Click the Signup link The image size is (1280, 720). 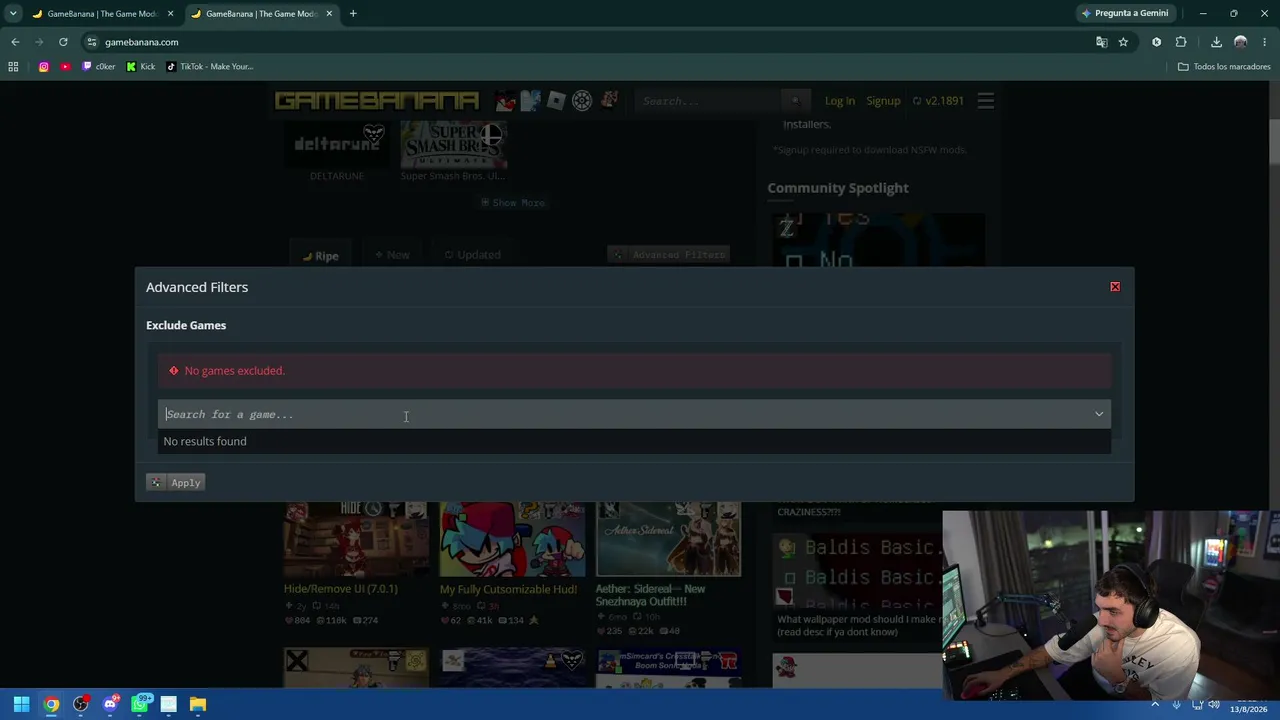(883, 101)
